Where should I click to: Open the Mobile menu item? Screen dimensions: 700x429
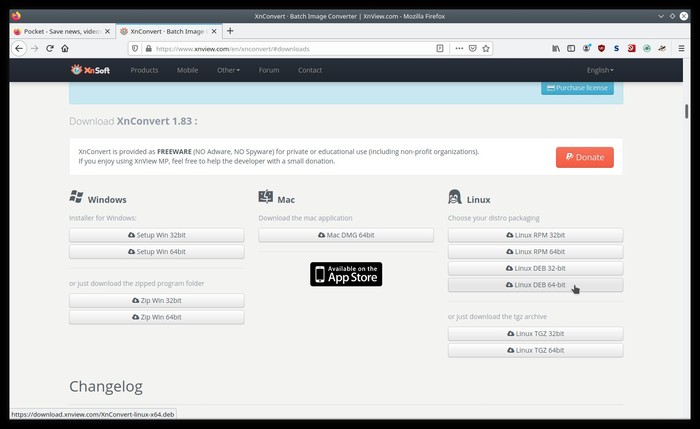188,70
